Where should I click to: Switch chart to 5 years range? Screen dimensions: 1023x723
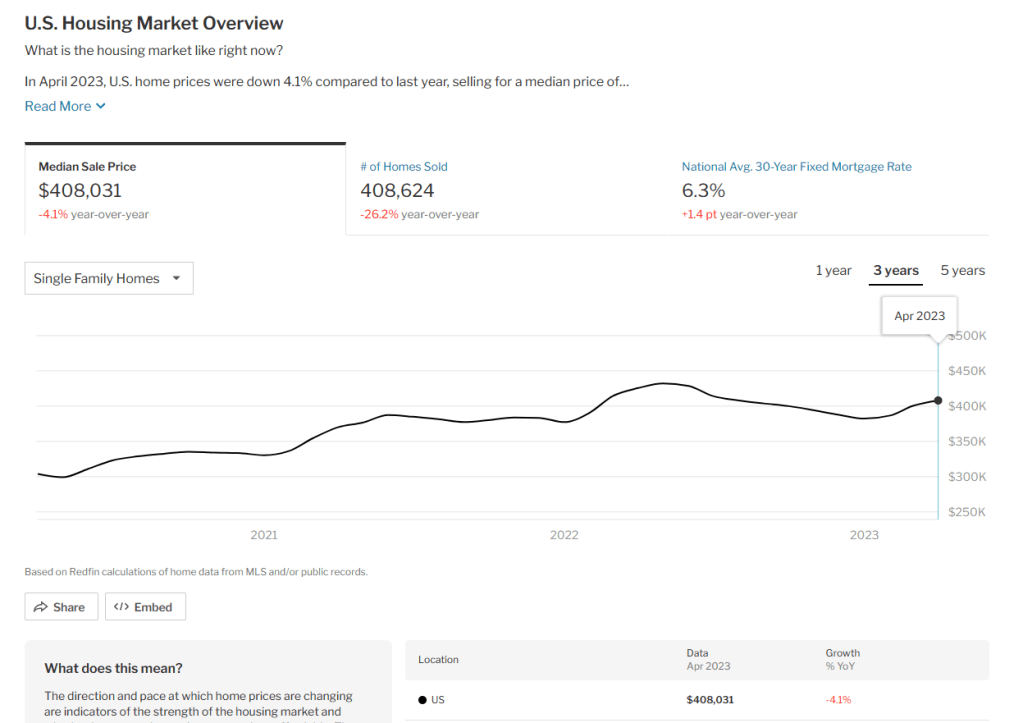(962, 271)
